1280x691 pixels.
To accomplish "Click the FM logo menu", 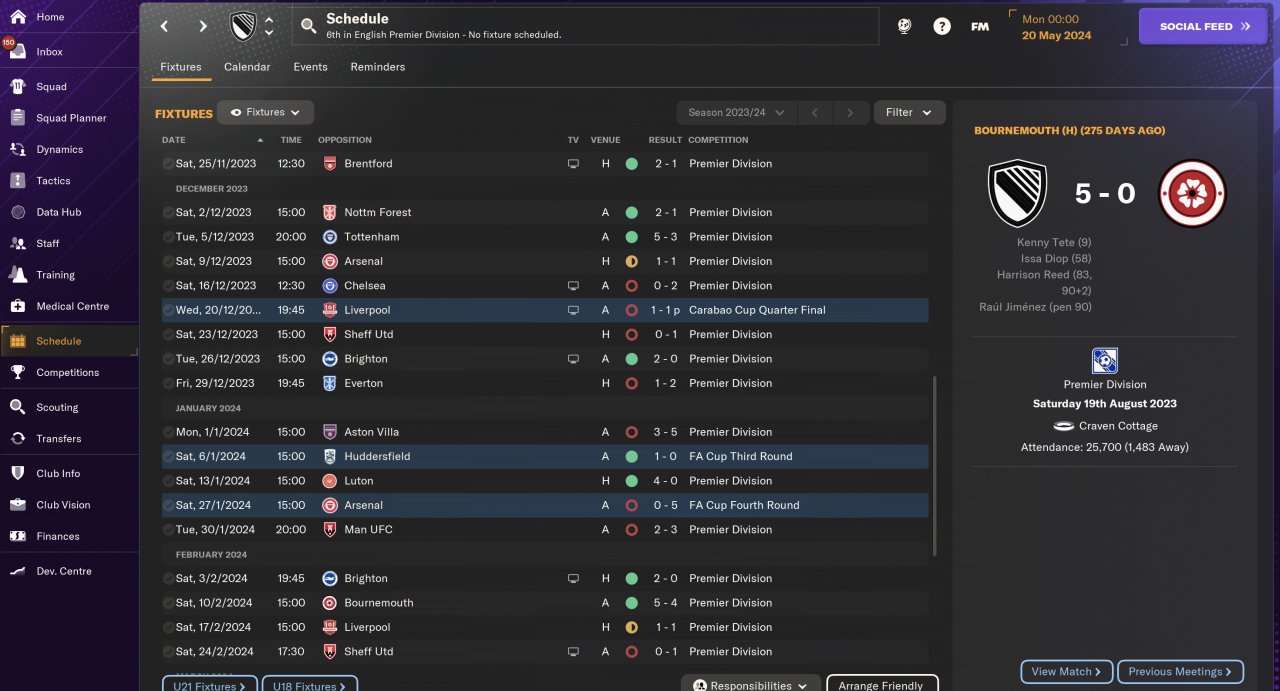I will point(980,27).
